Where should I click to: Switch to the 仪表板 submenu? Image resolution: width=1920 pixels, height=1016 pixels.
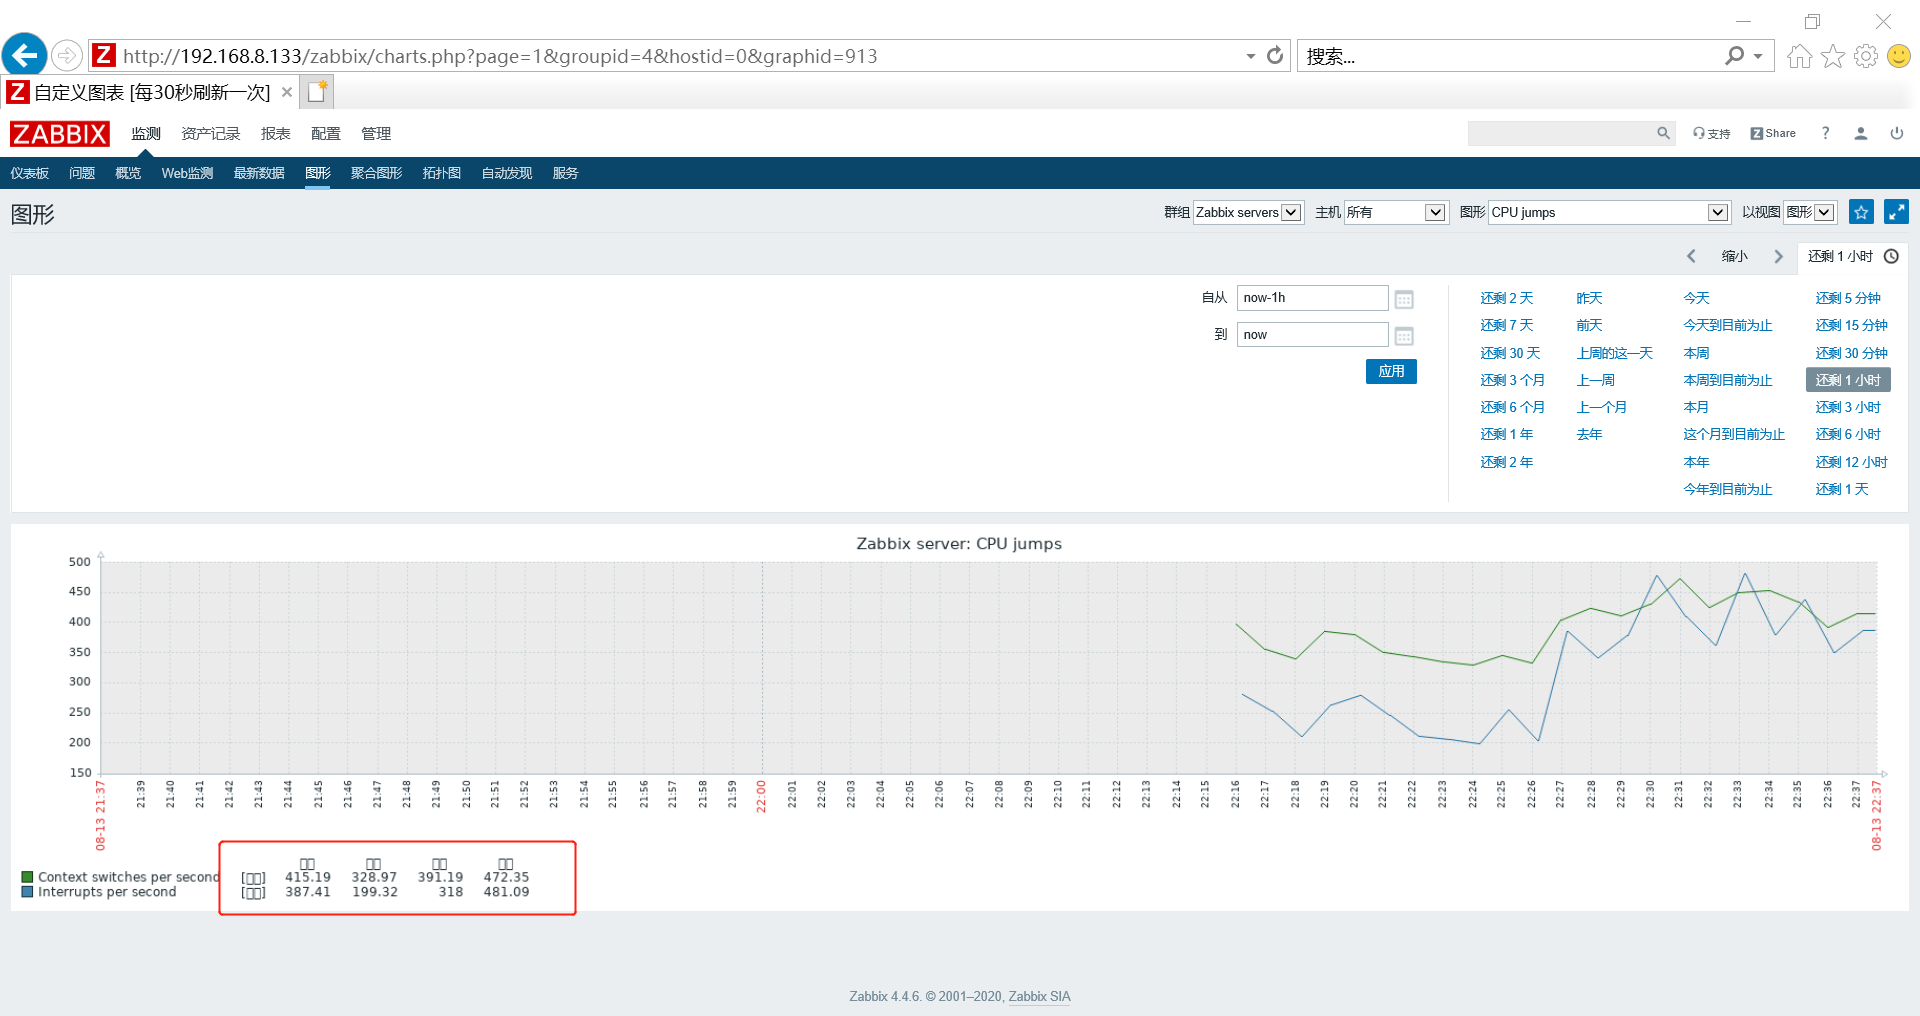30,173
